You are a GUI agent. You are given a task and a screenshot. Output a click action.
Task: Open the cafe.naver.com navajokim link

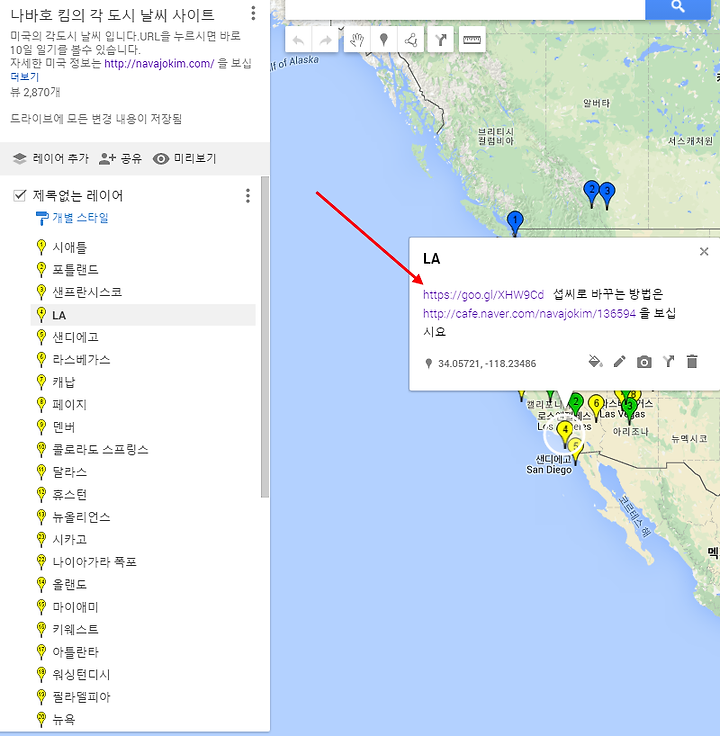click(x=529, y=314)
